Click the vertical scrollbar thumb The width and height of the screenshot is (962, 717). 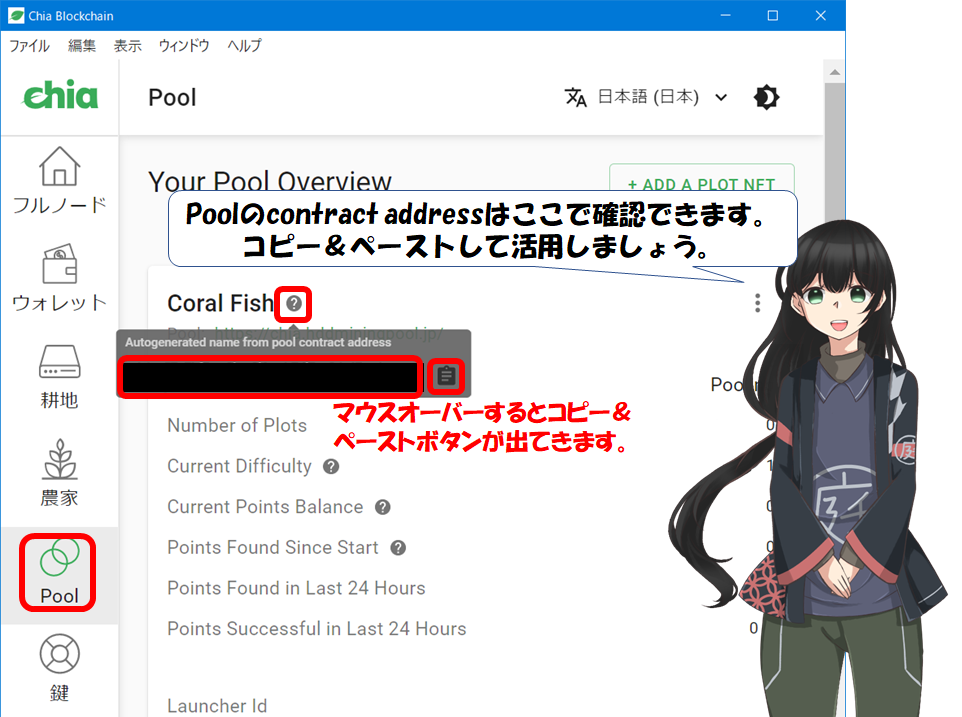pyautogui.click(x=834, y=153)
